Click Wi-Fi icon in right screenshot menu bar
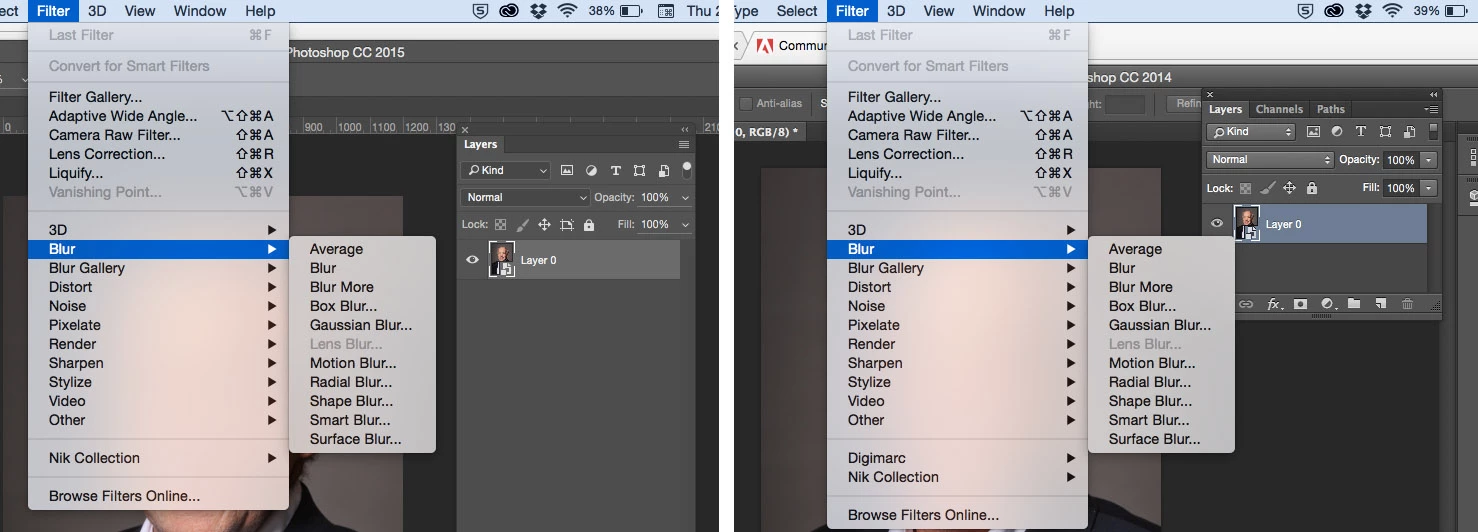 (1392, 11)
